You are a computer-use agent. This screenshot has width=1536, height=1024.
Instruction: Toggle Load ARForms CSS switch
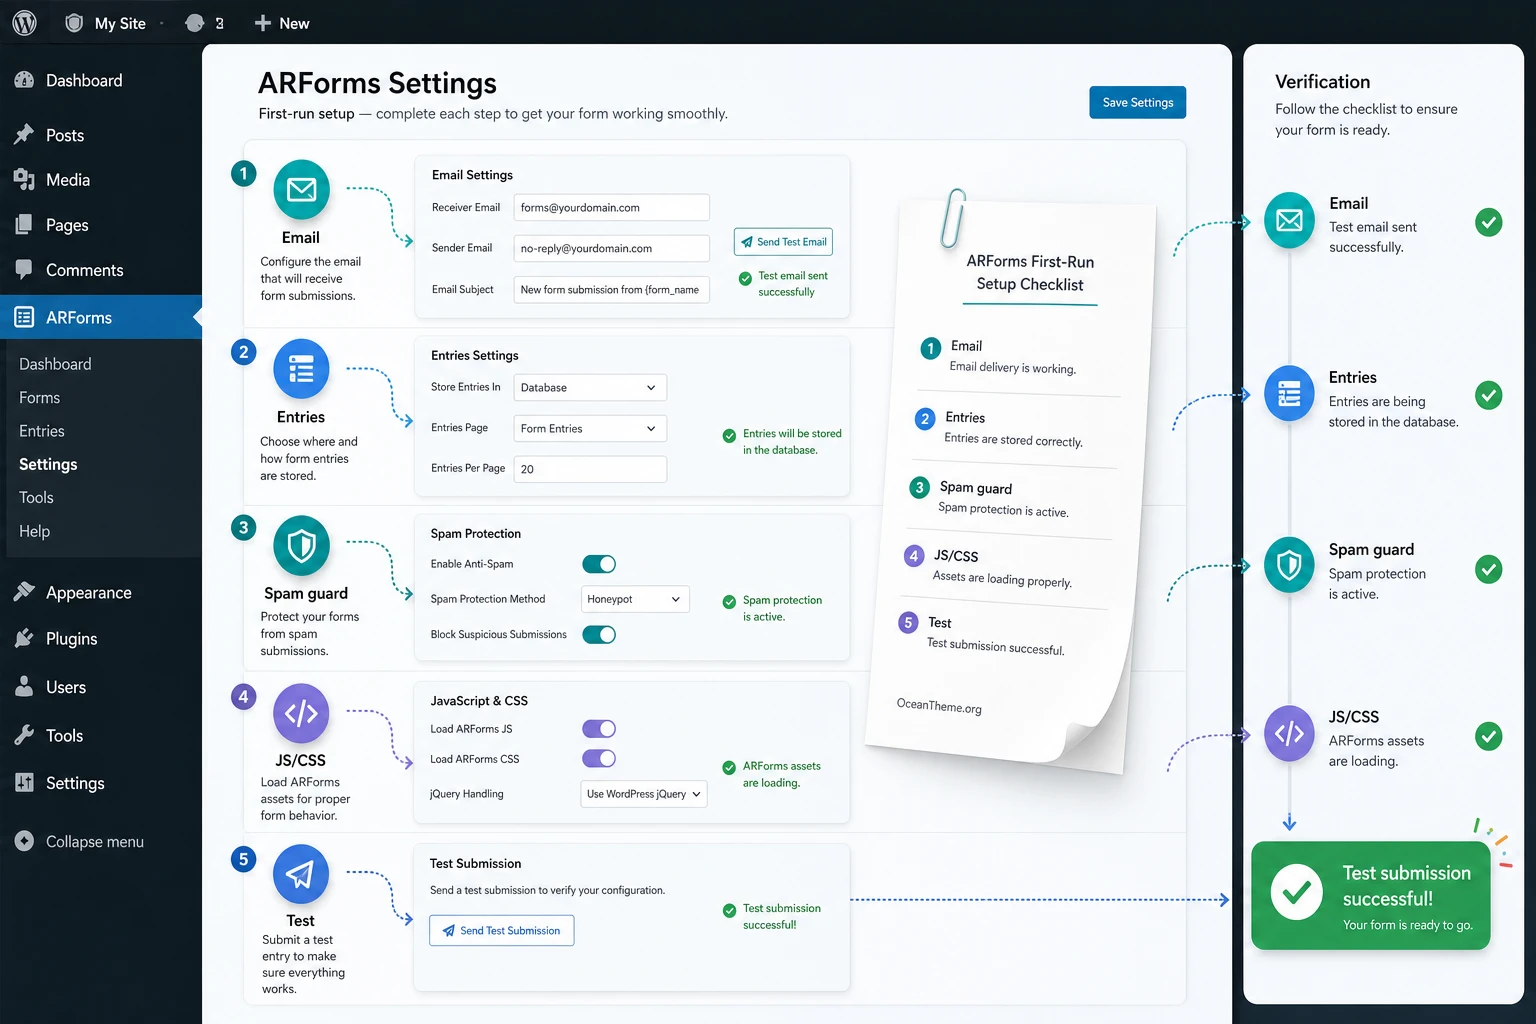click(599, 758)
